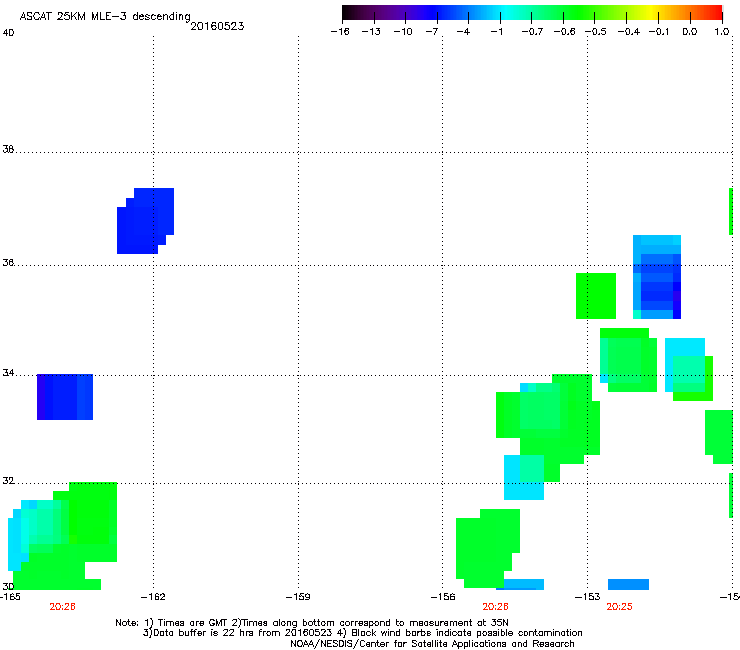This screenshot has height=650, width=740.
Task: Click the -10 color scale label
Action: pos(403,32)
